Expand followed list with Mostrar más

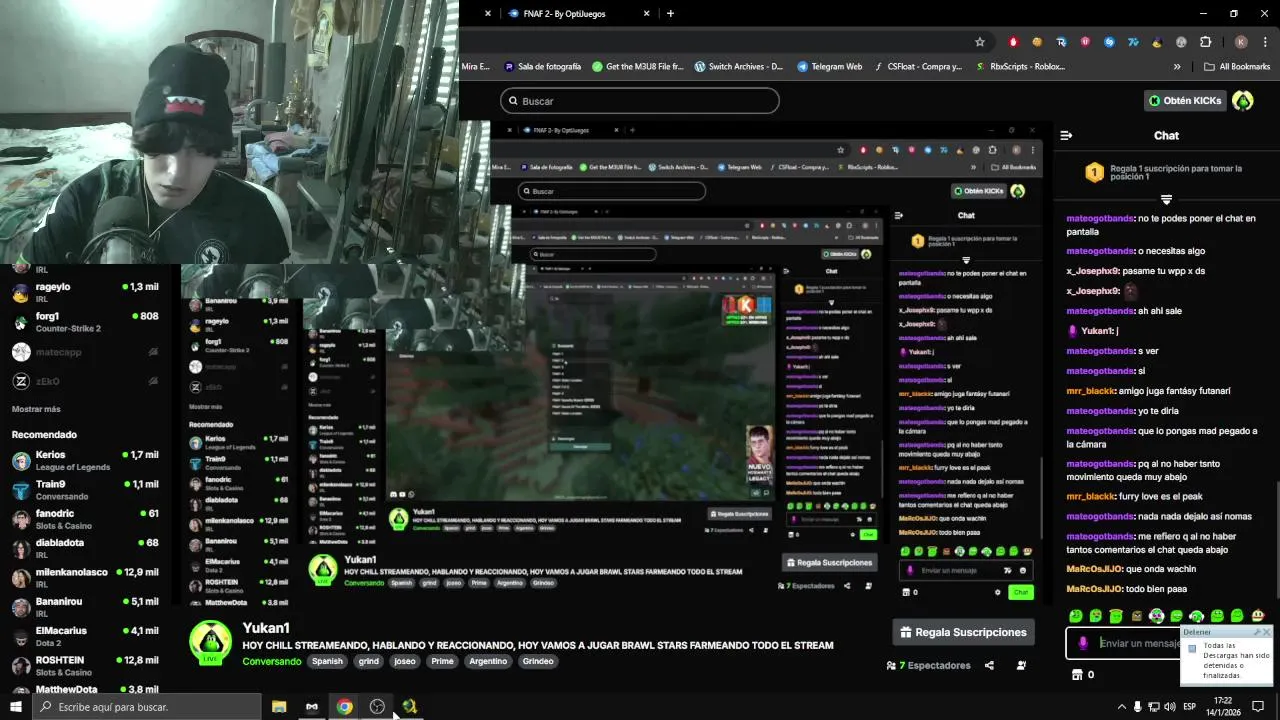36,409
